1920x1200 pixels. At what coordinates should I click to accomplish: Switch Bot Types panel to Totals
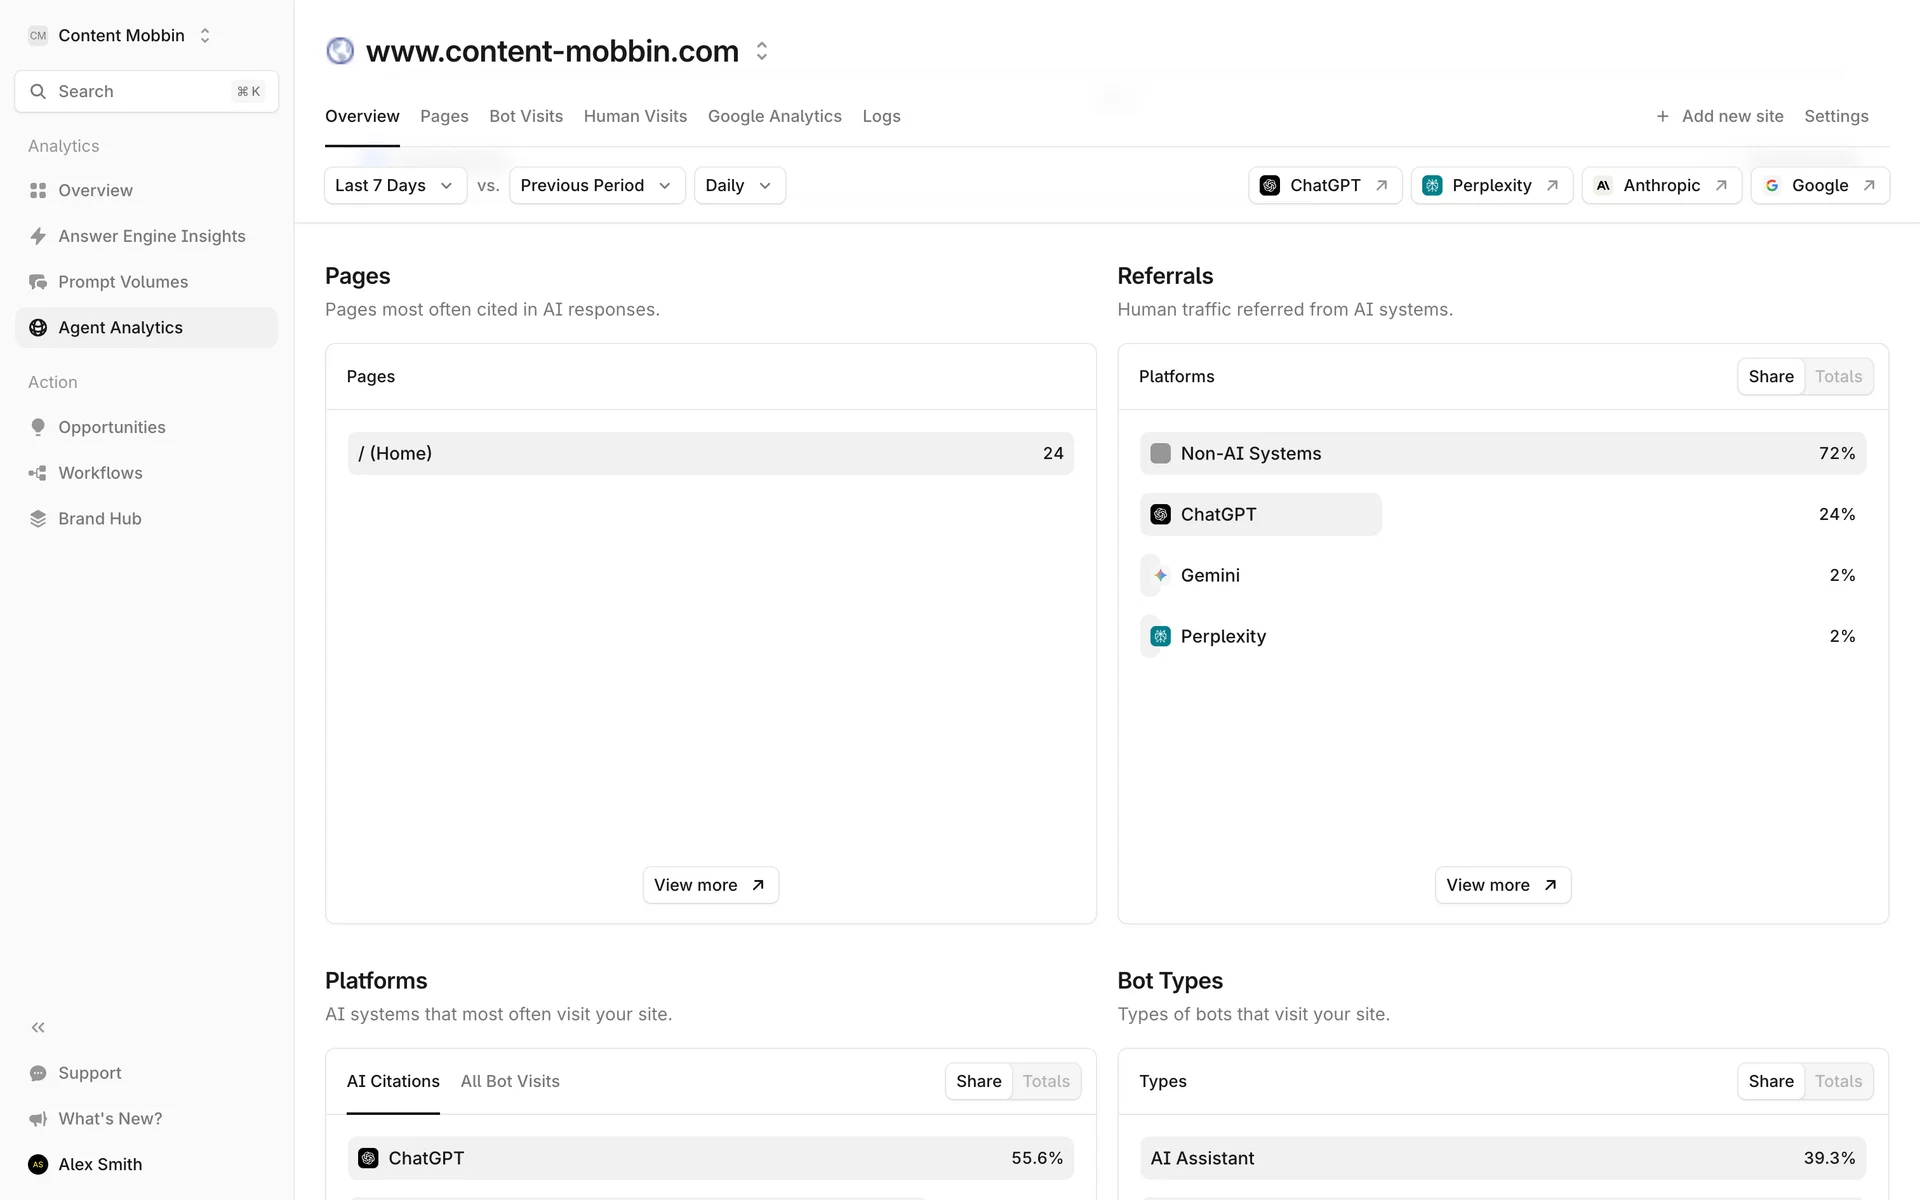coord(1838,1081)
